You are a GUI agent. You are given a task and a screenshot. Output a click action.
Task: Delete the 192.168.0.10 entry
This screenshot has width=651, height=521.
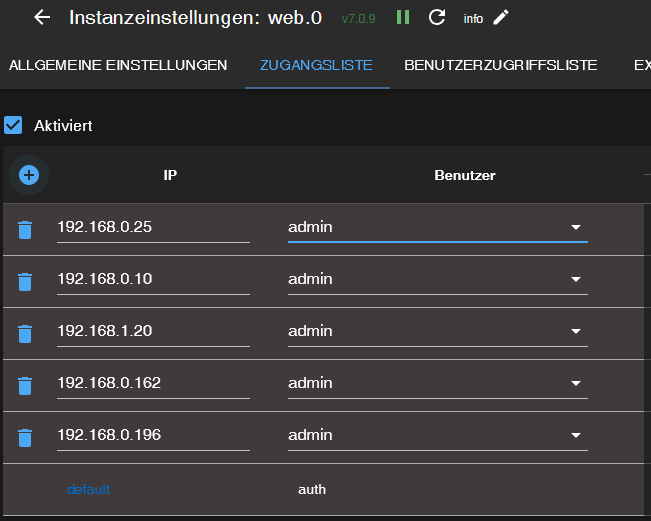tap(25, 282)
